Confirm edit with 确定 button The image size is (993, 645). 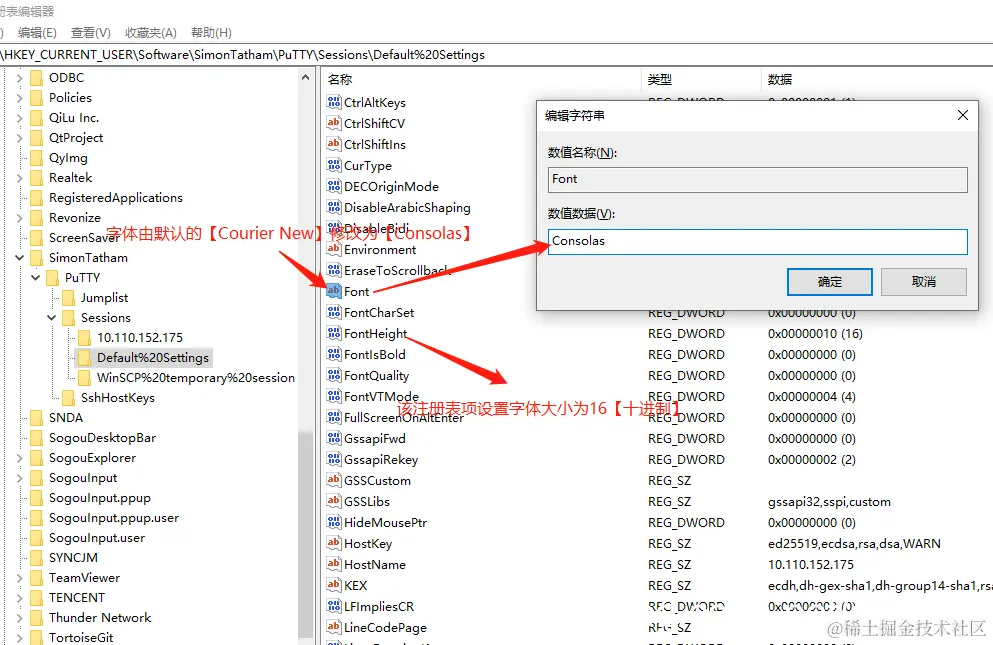(x=830, y=281)
